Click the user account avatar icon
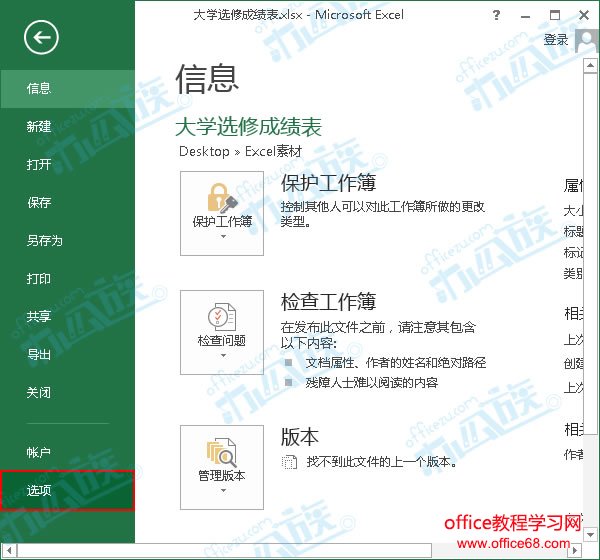 click(587, 40)
